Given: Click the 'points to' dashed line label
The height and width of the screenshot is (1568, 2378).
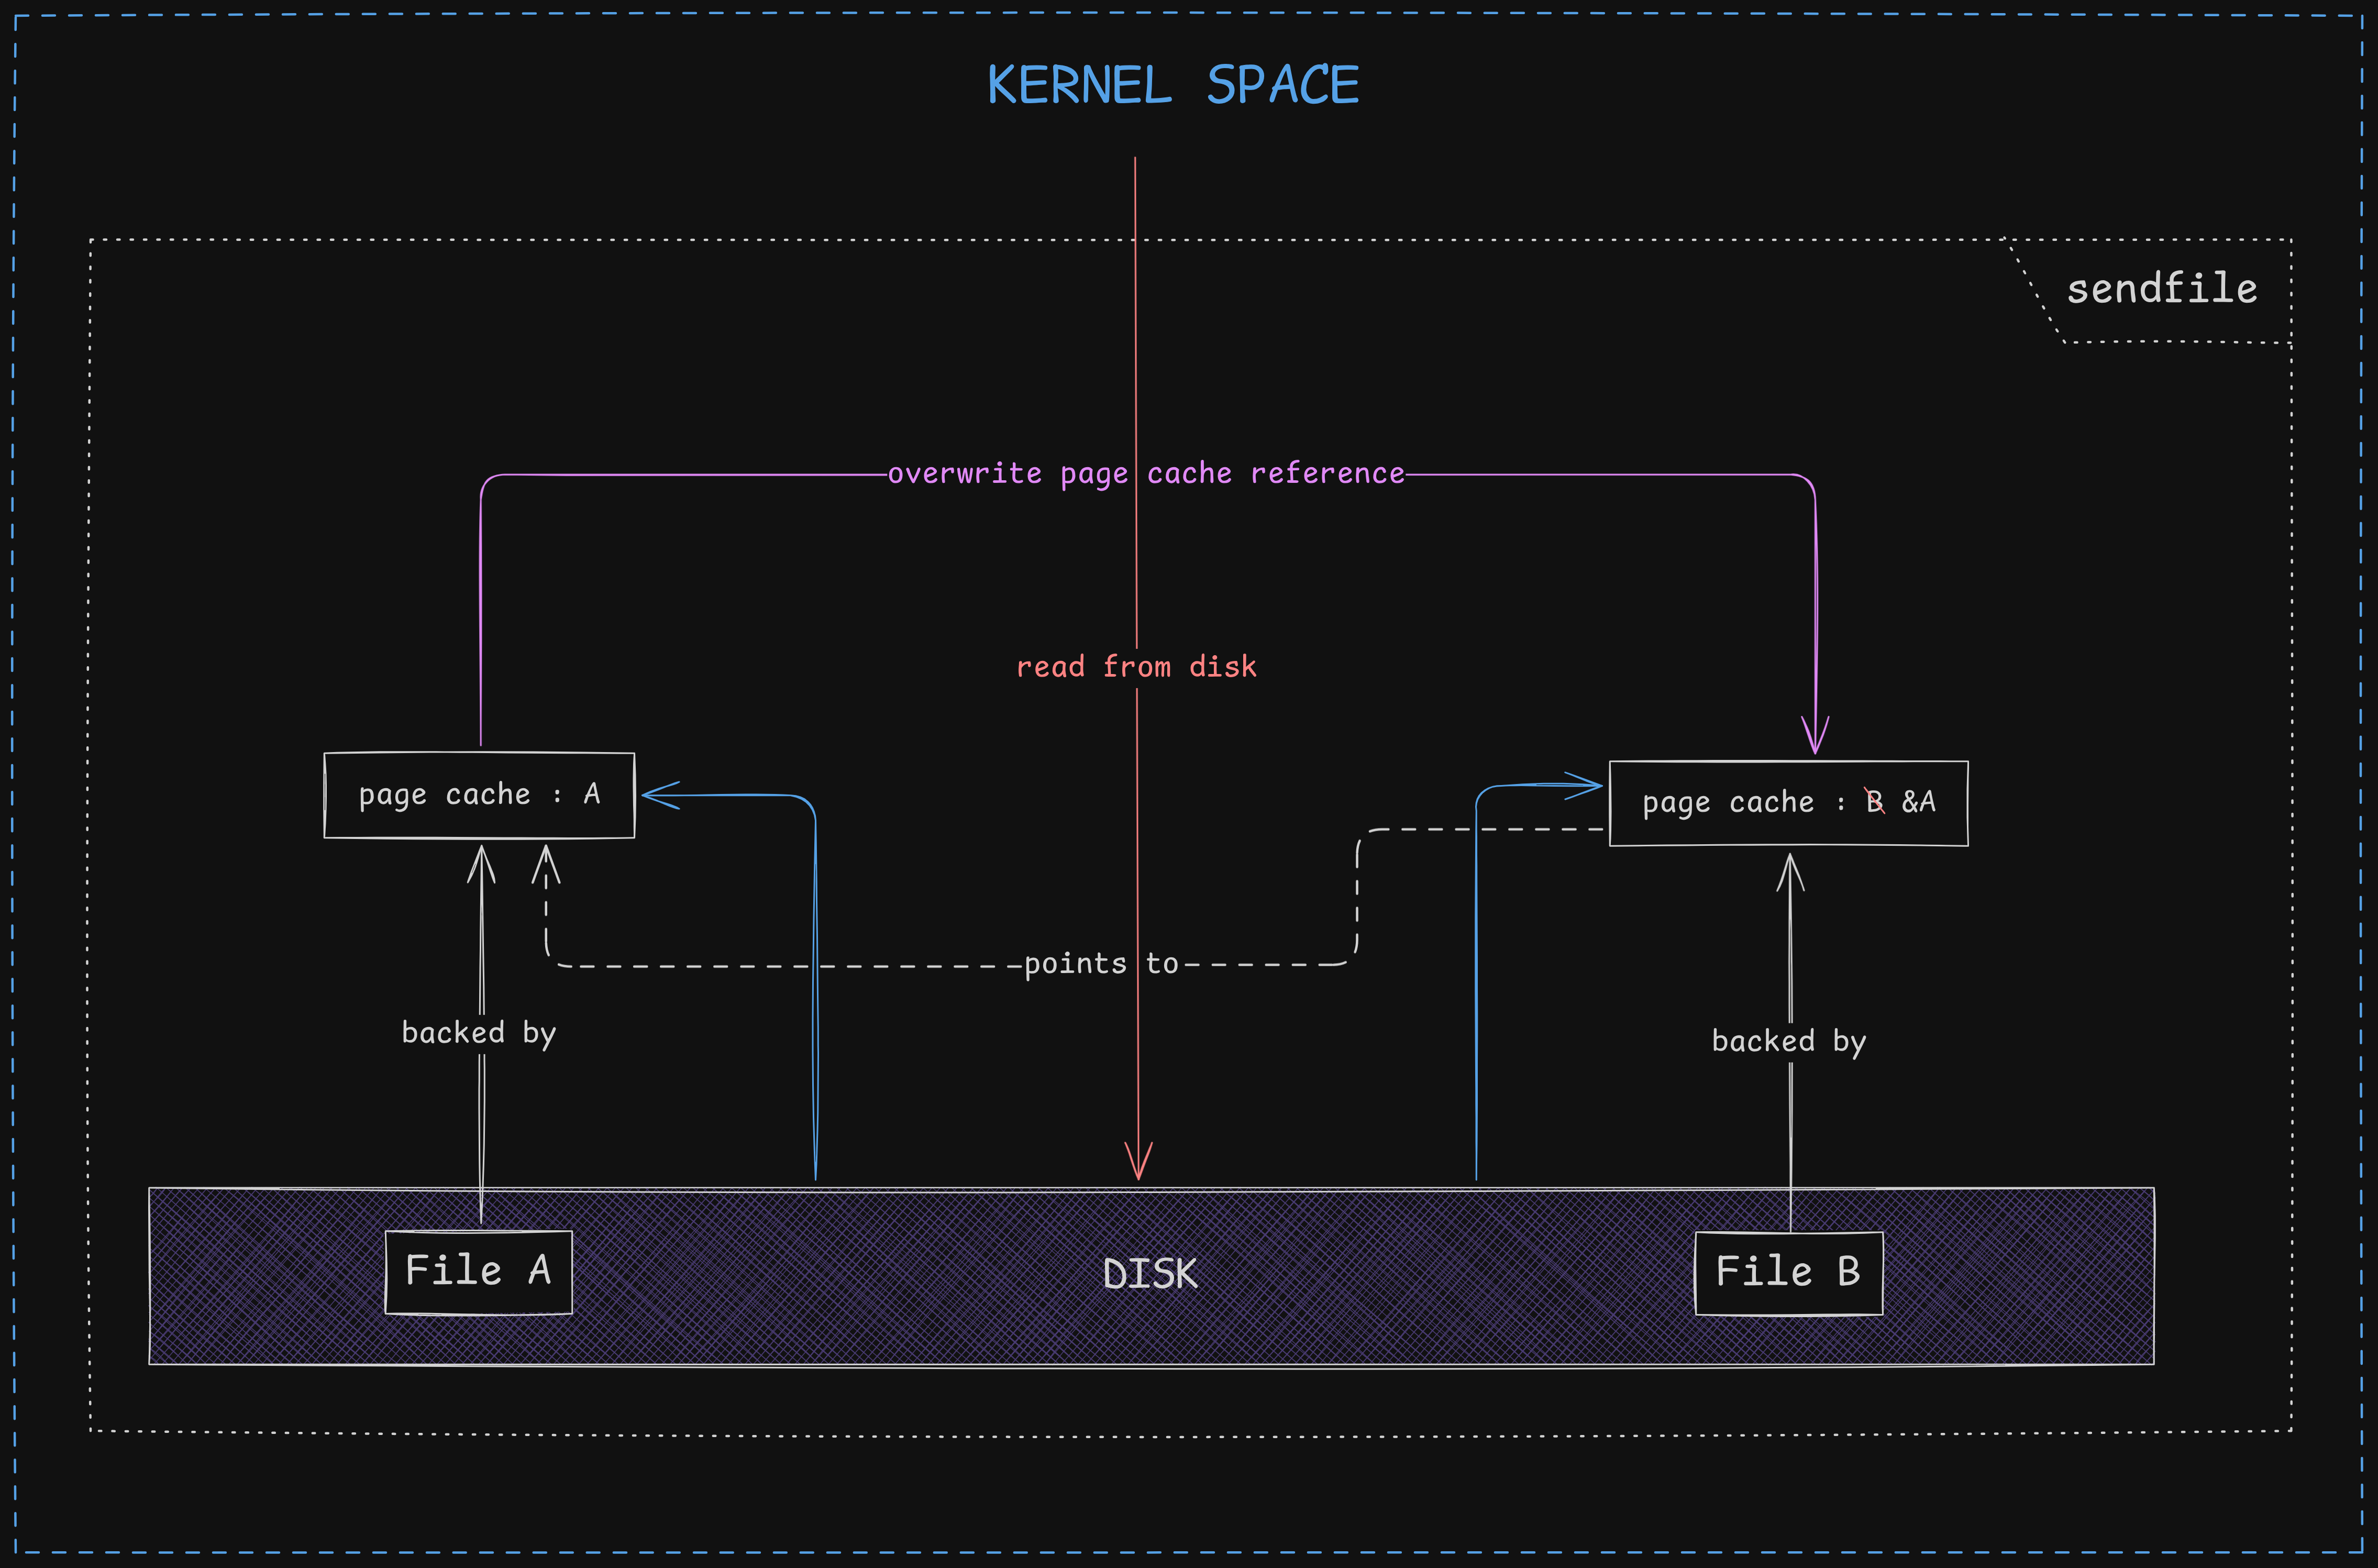Looking at the screenshot, I should click(1101, 964).
